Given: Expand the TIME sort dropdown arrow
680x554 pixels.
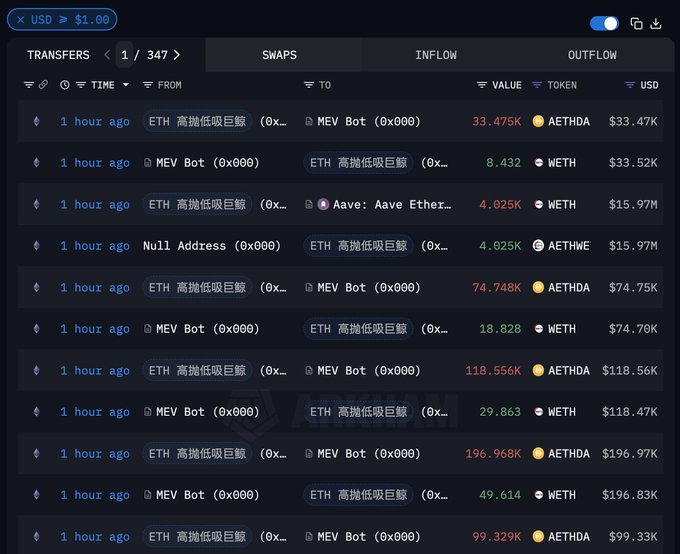Looking at the screenshot, I should click(126, 85).
